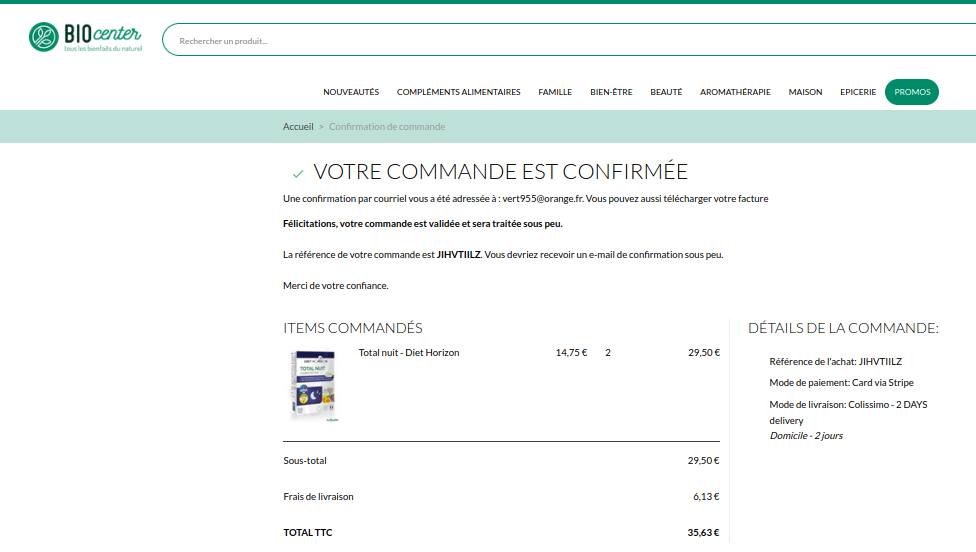Go to the Epicerie section
Viewport: 976px width, 552px height.
858,92
